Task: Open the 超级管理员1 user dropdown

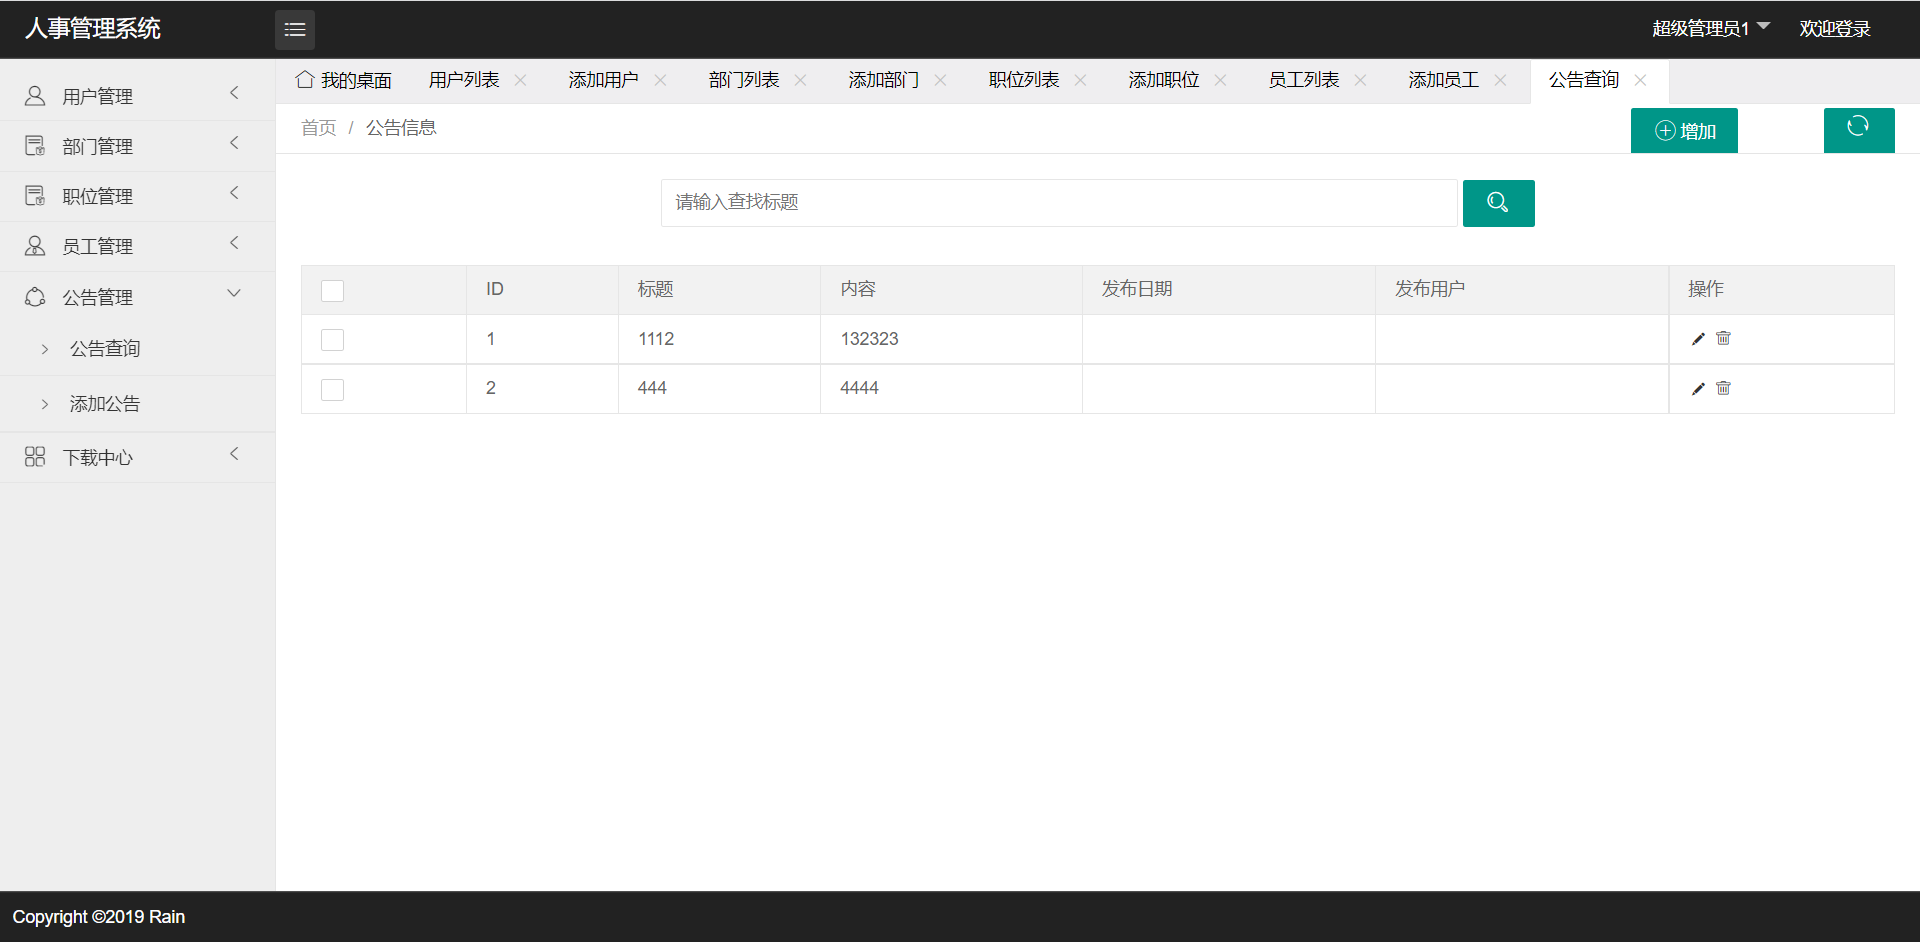Action: pos(1710,28)
